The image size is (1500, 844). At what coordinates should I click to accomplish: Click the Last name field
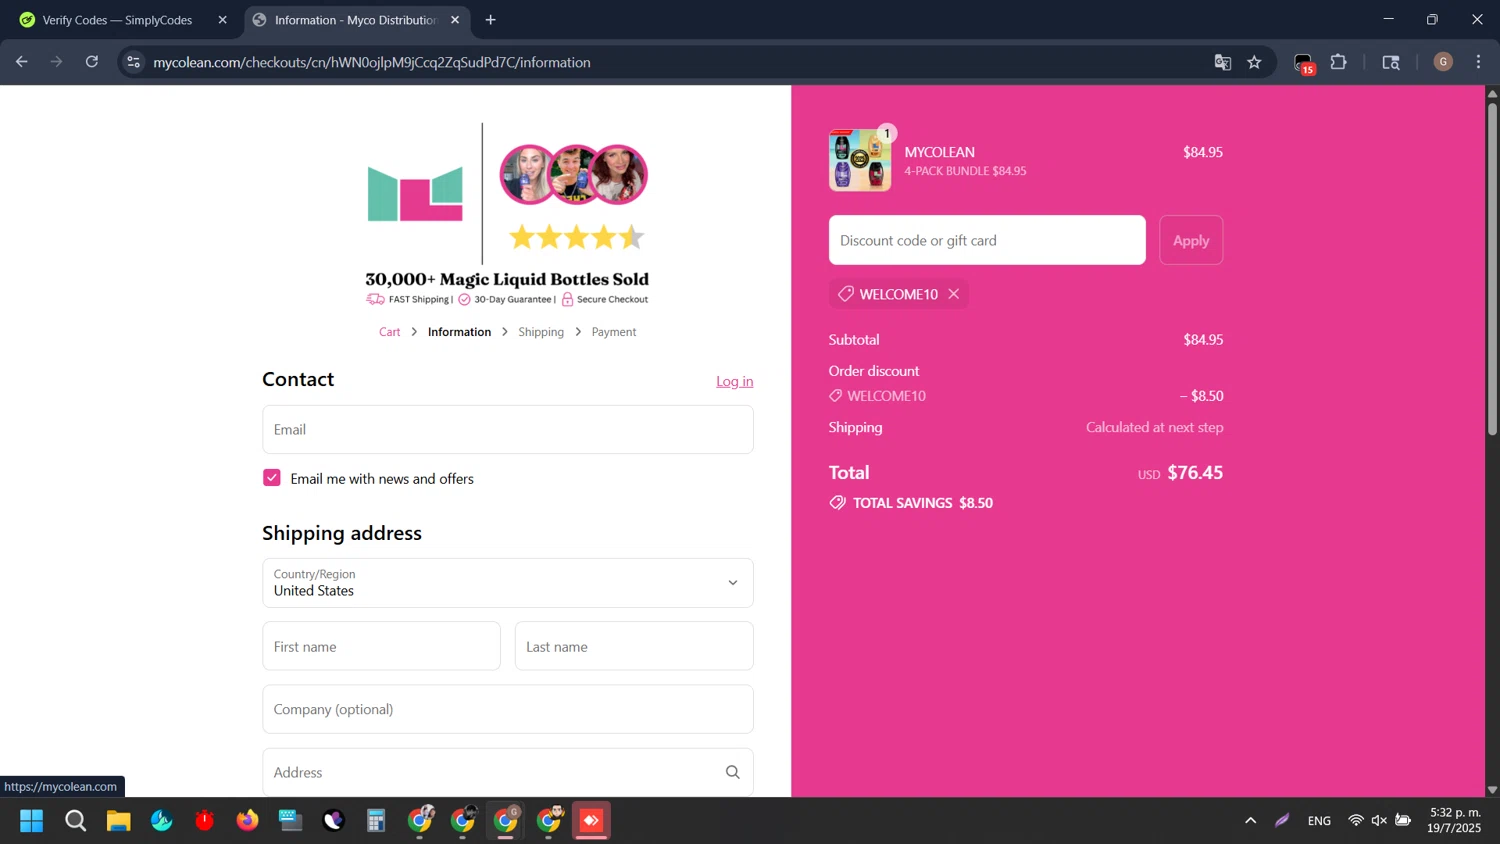[x=634, y=646]
